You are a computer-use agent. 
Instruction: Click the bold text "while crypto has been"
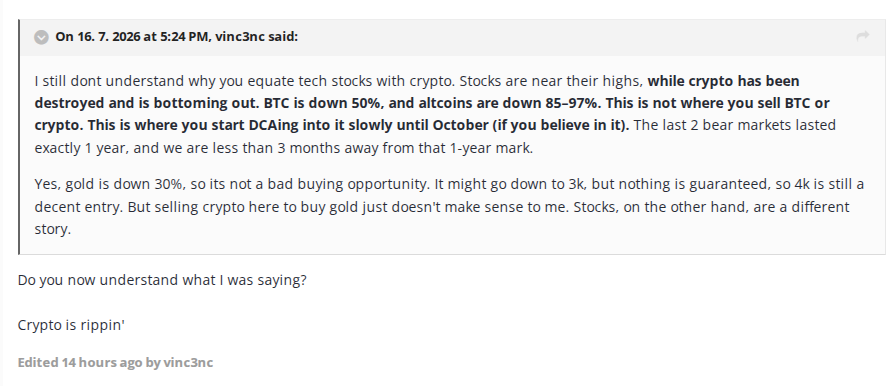pos(723,81)
